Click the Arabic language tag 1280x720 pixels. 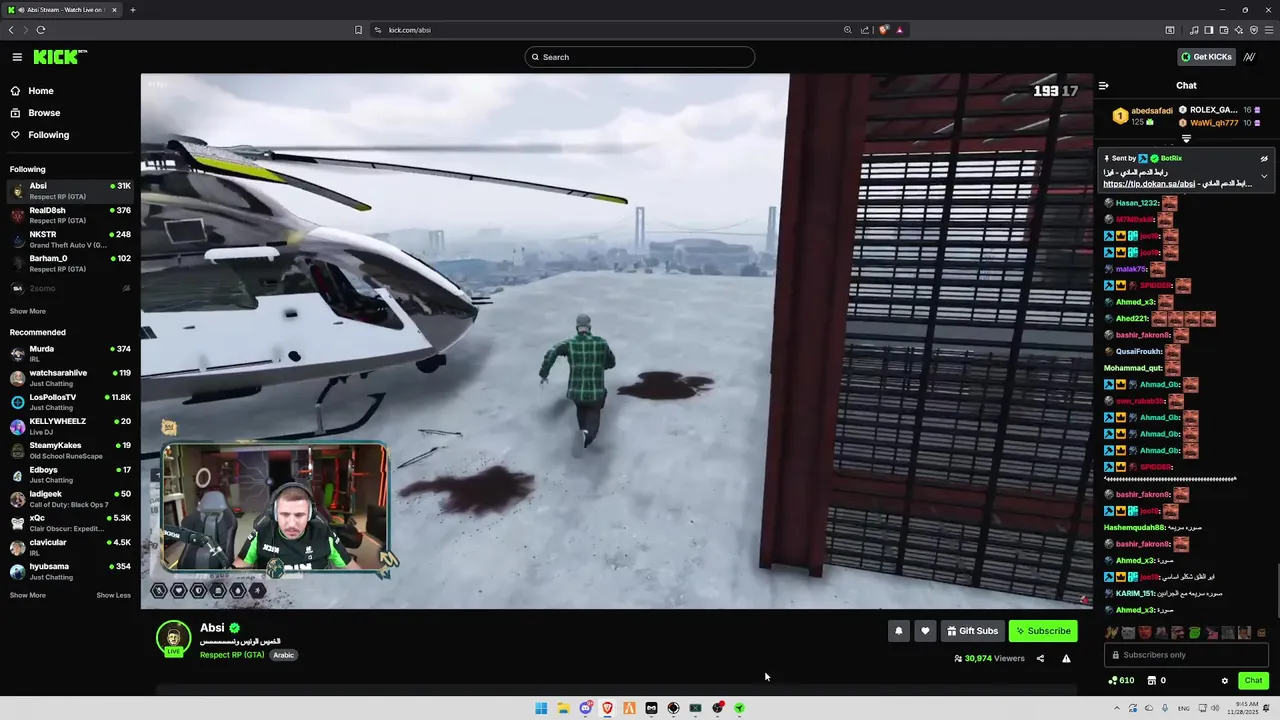tap(284, 655)
